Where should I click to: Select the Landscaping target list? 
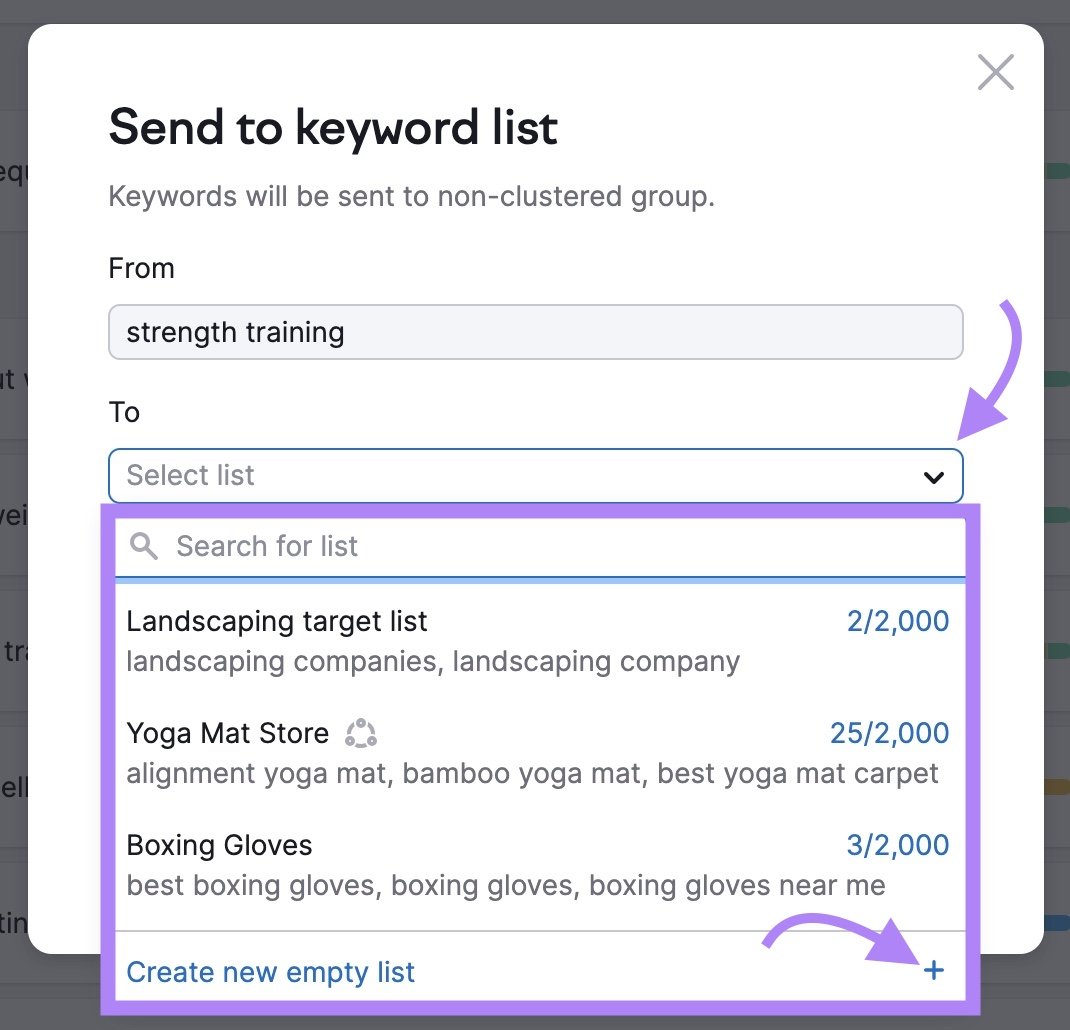(277, 621)
